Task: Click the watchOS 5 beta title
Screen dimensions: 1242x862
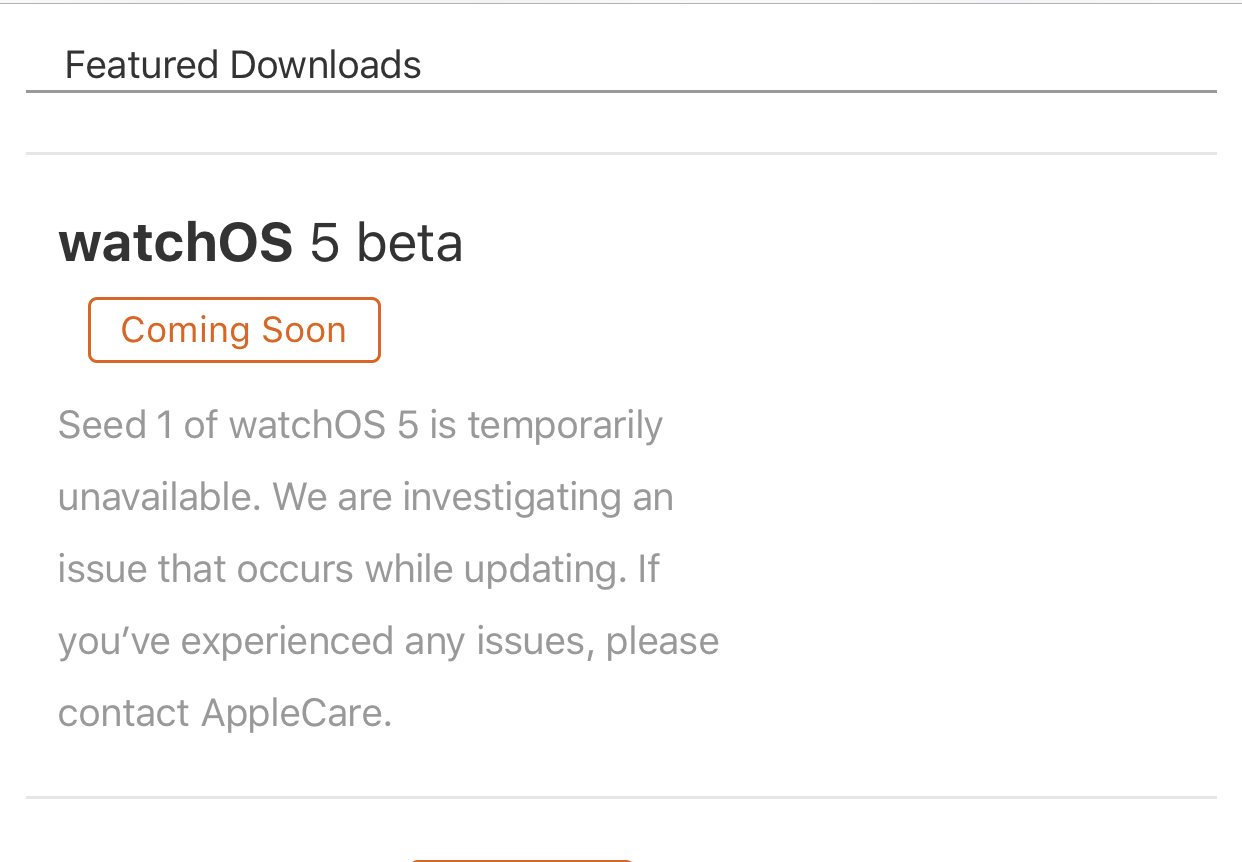Action: click(x=261, y=243)
